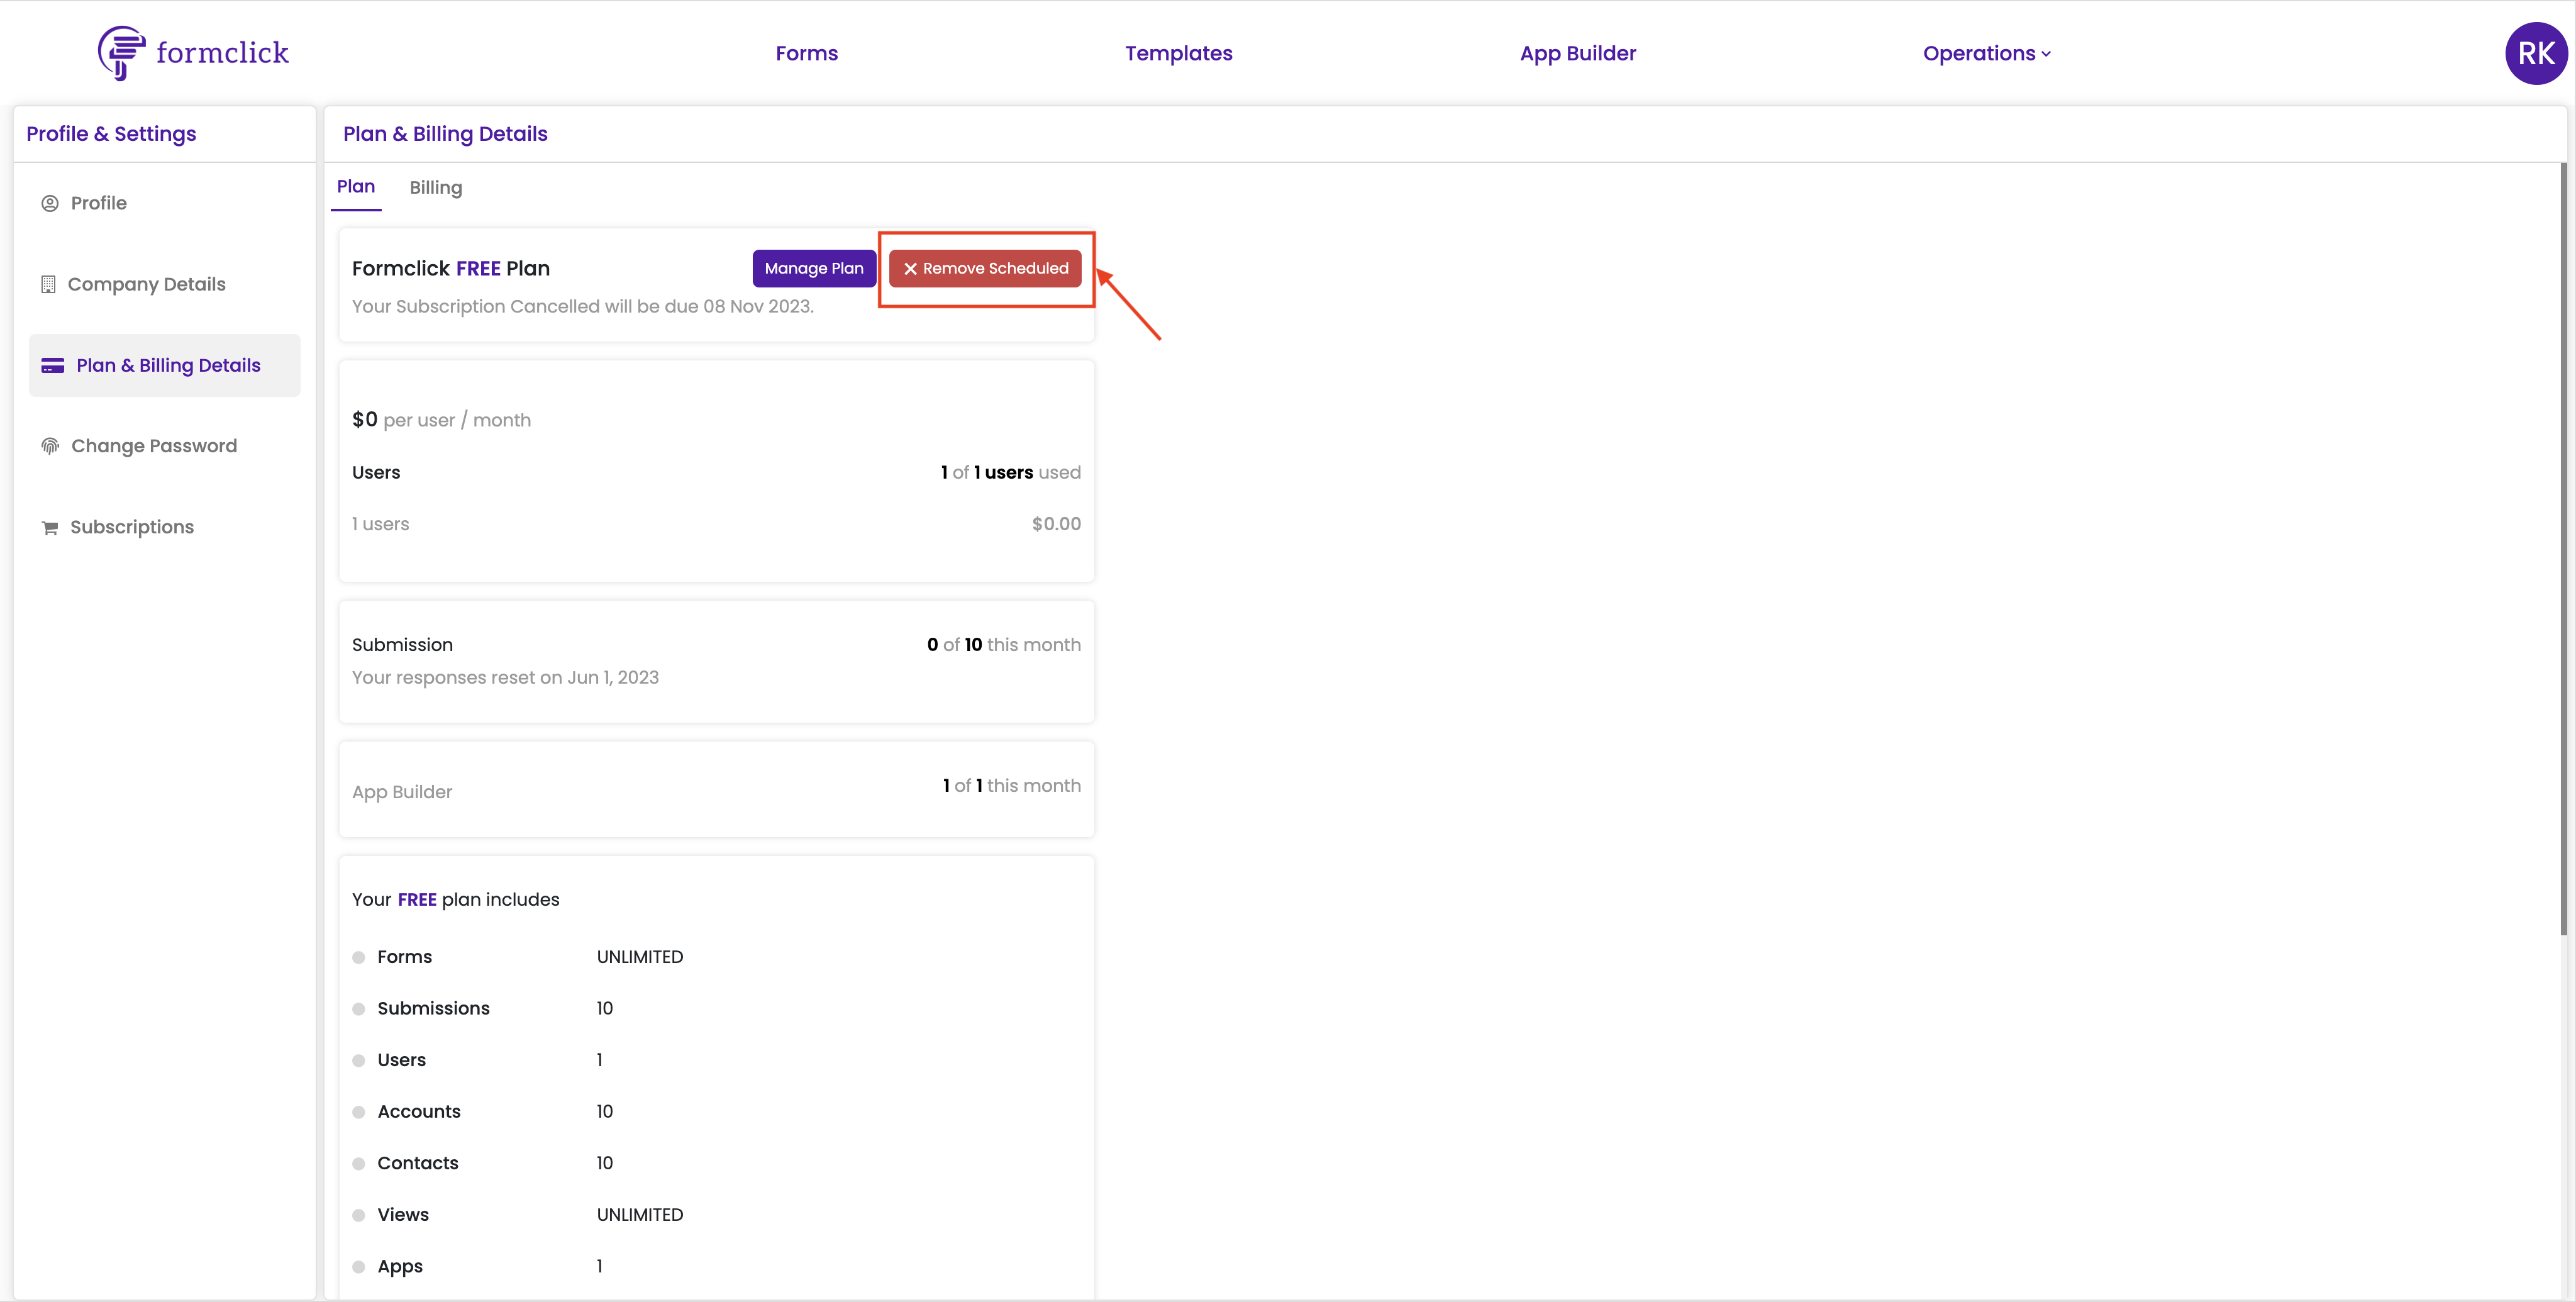Click the Apps feature row label
2576x1302 pixels.
pyautogui.click(x=400, y=1266)
